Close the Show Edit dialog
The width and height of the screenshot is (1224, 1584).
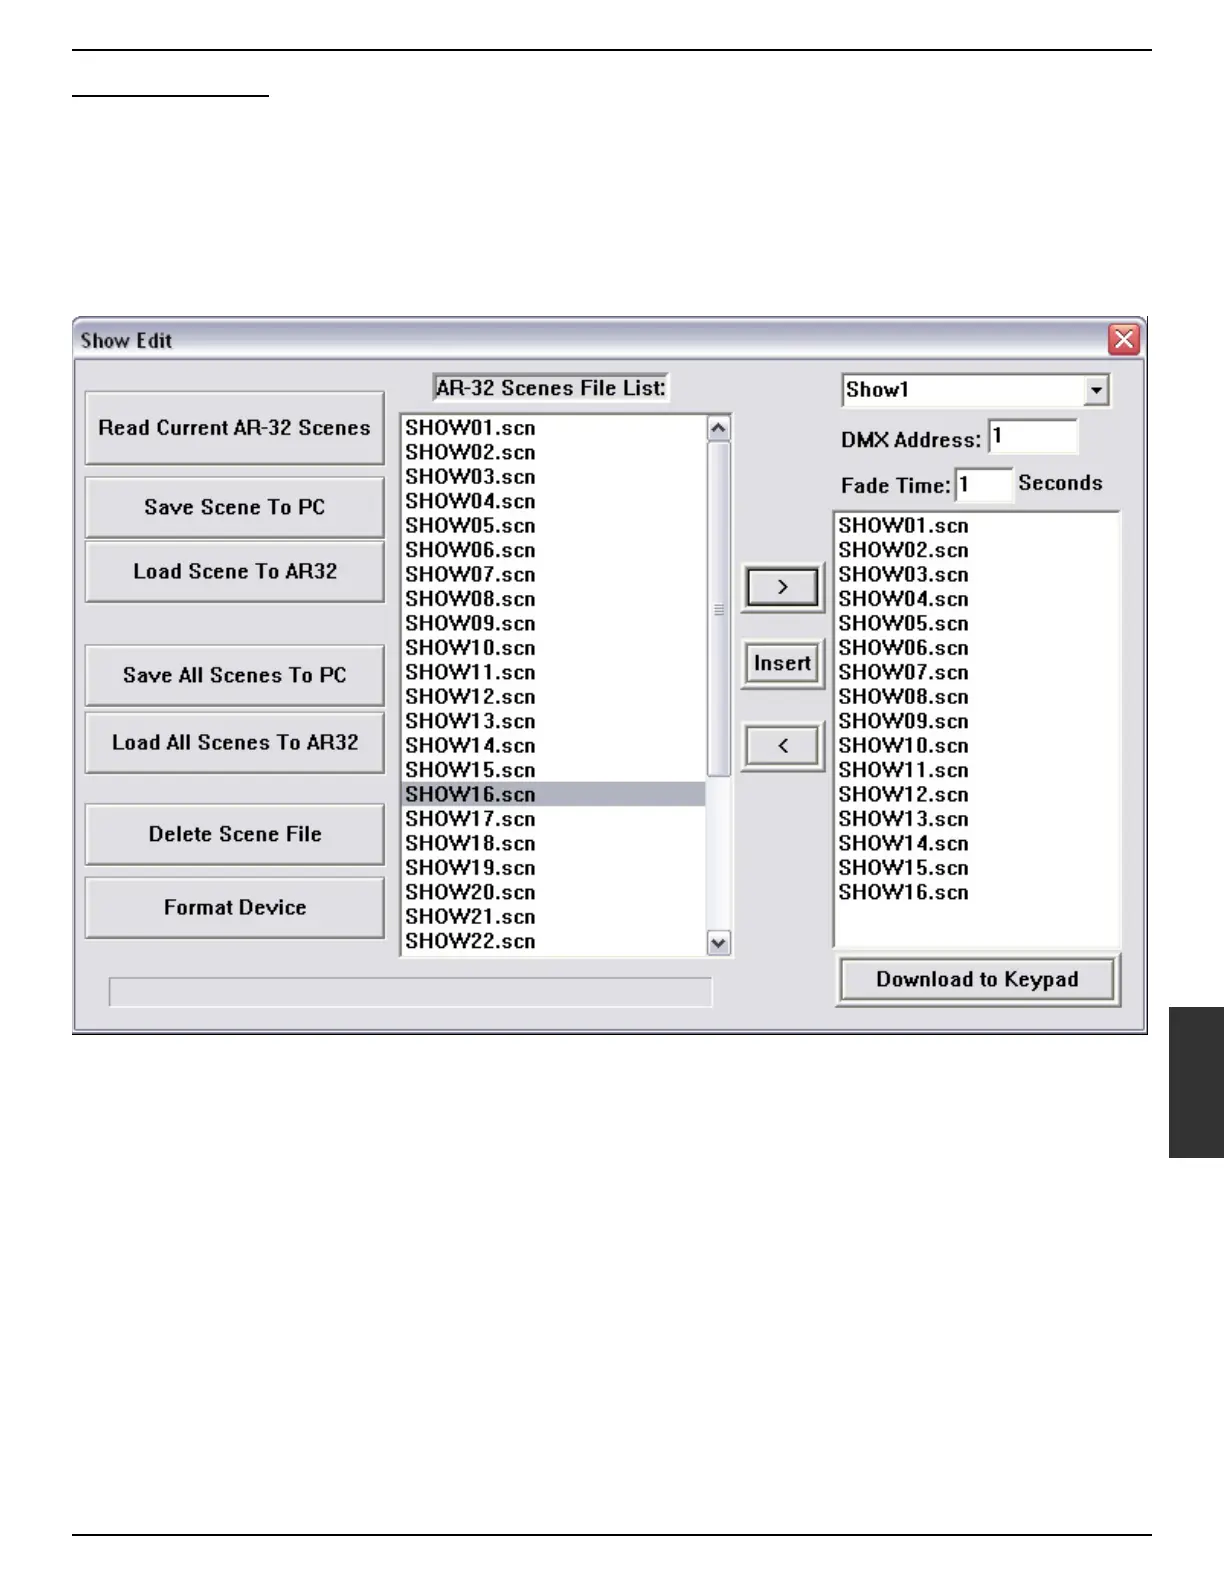(1124, 340)
